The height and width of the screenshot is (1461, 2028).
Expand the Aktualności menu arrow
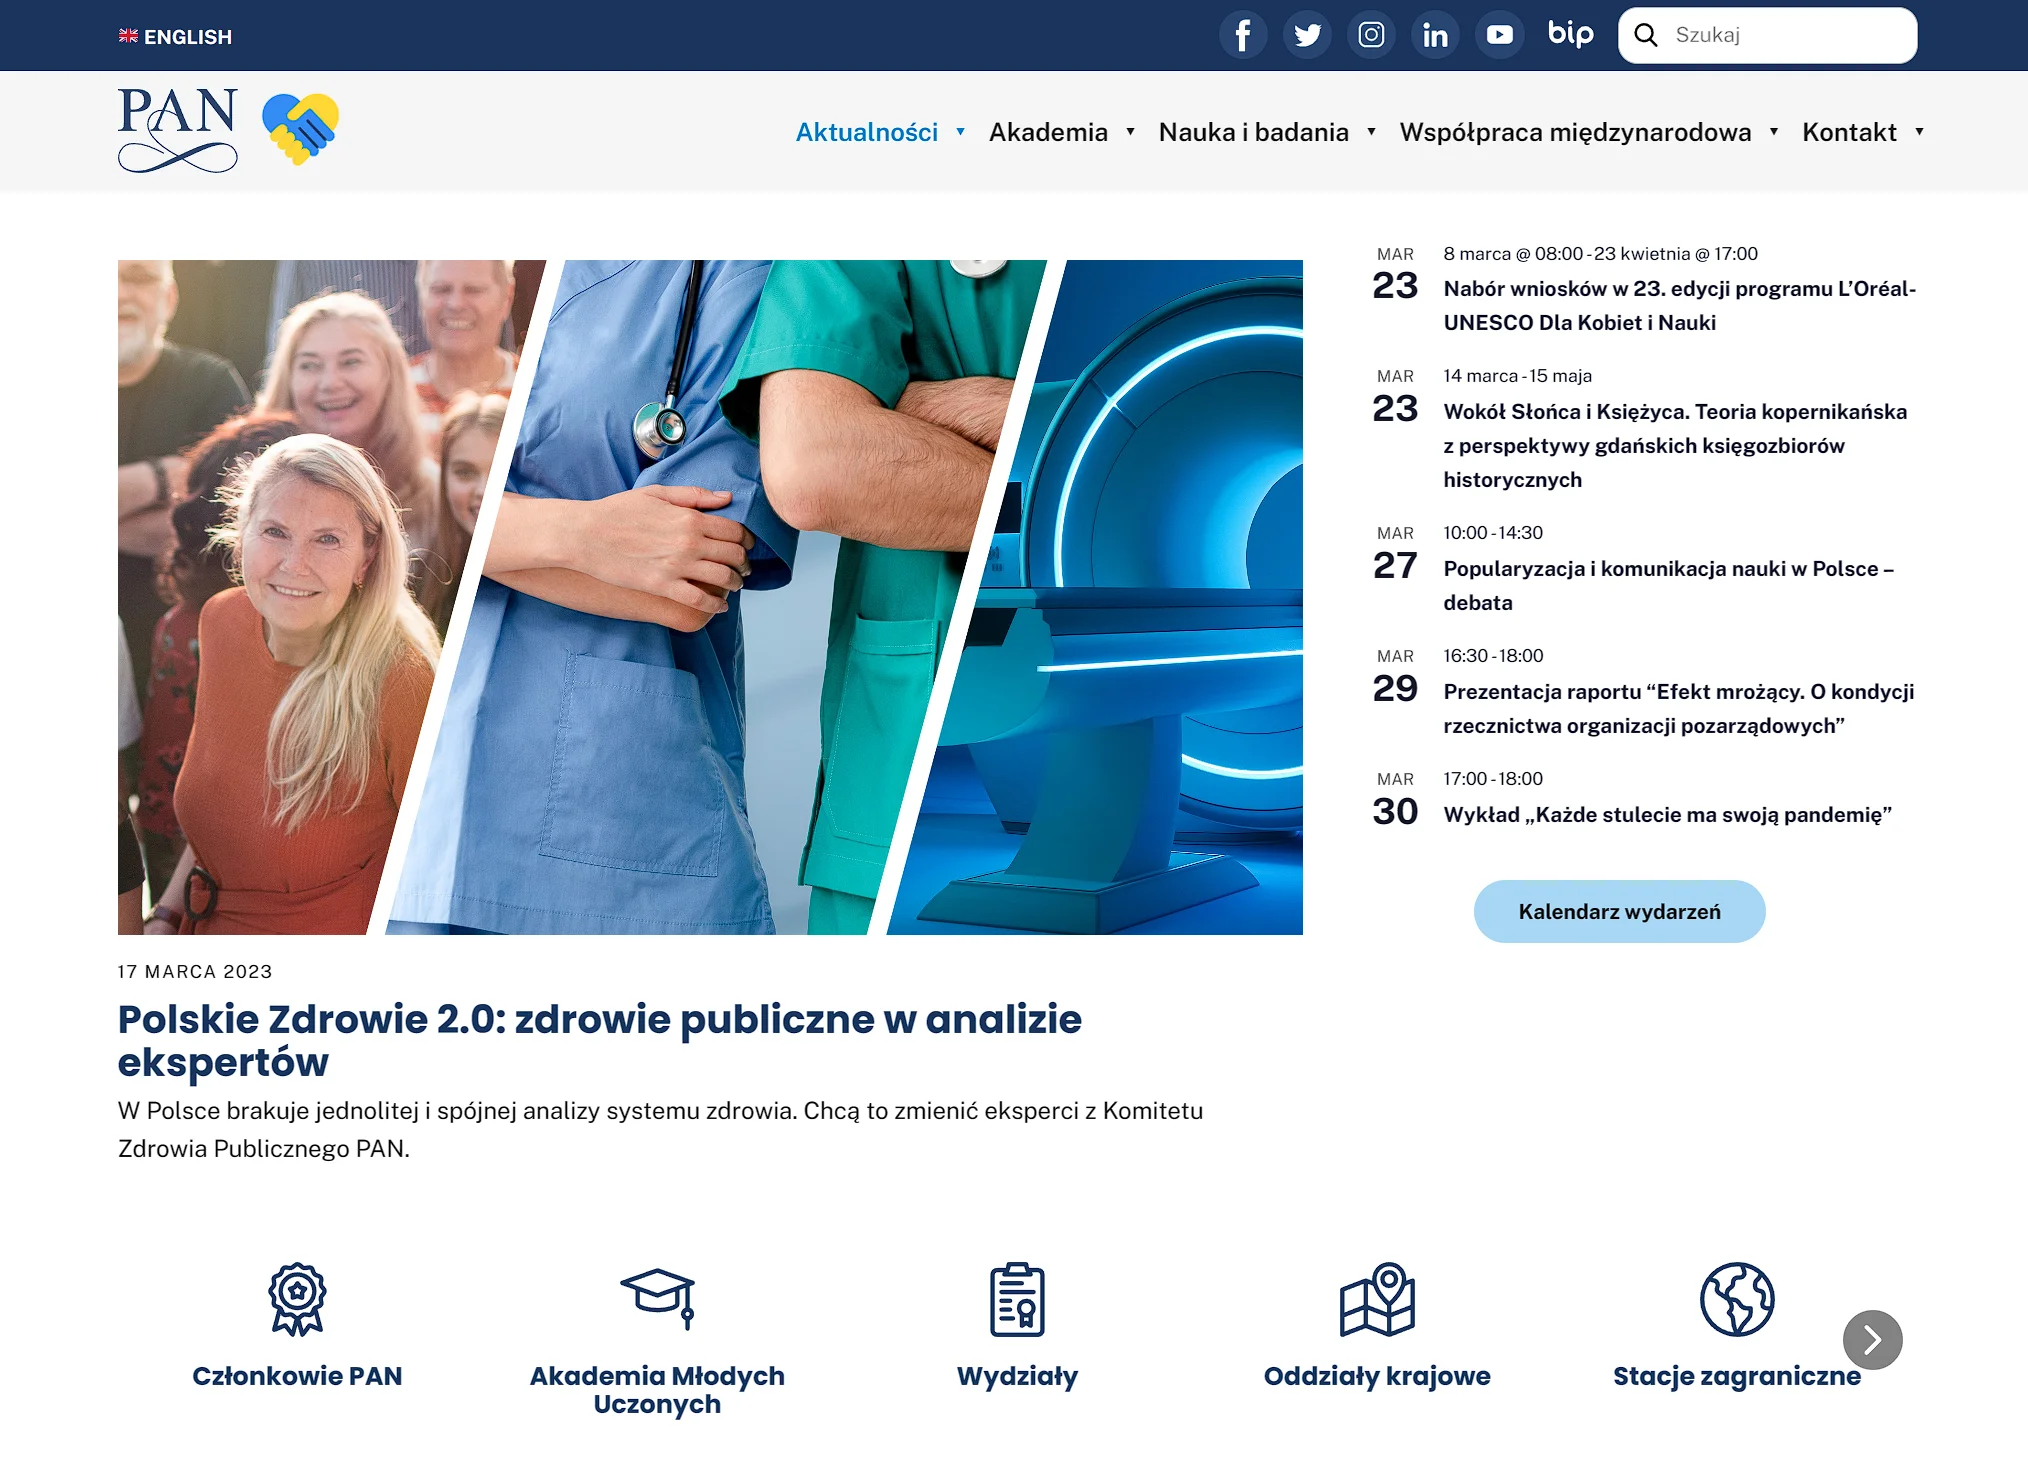coord(961,132)
